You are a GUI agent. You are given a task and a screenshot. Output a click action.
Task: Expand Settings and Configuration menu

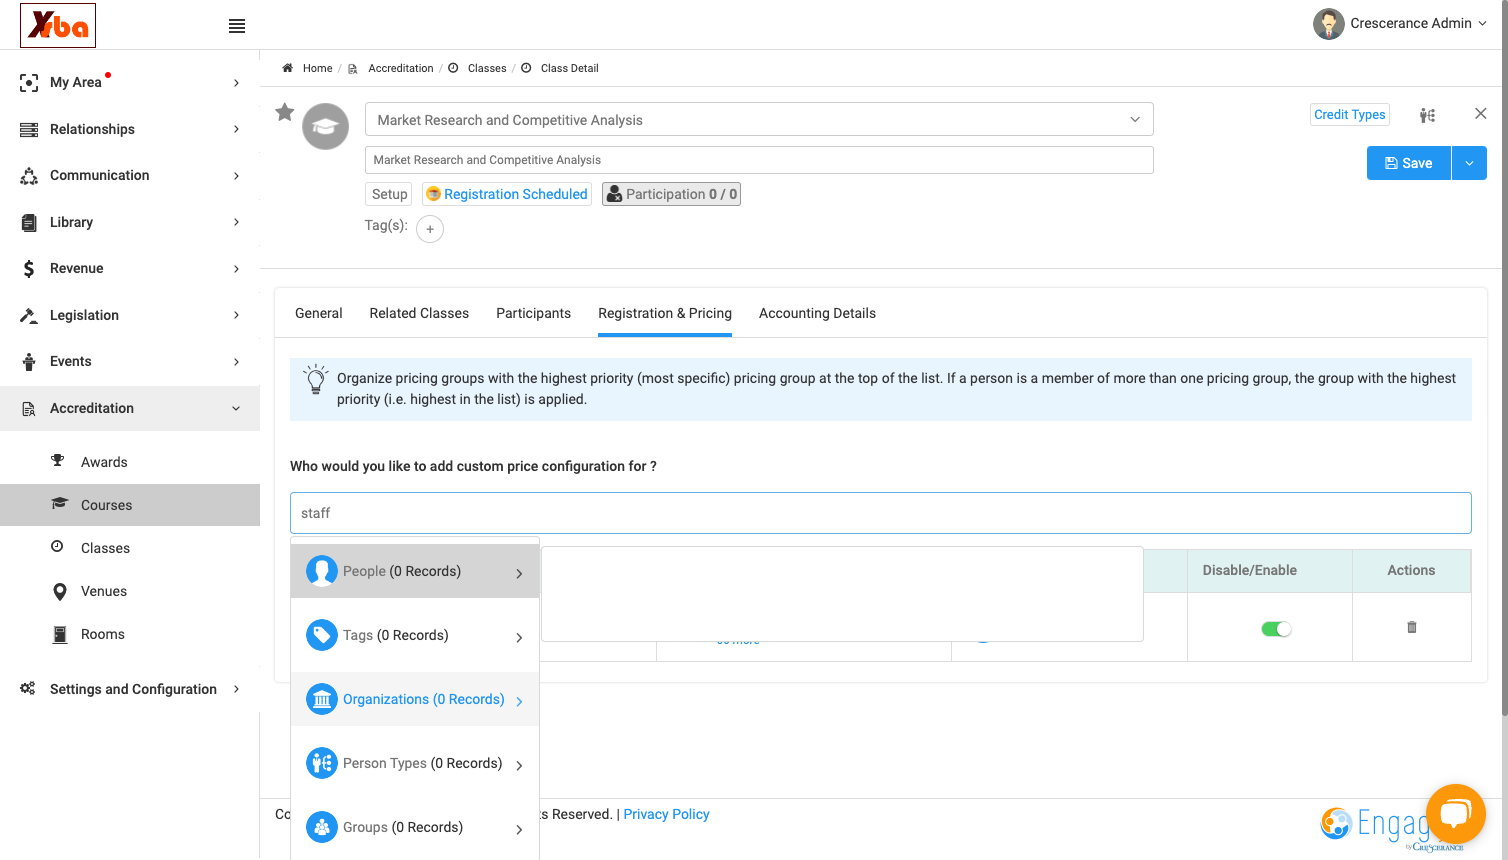tap(130, 689)
